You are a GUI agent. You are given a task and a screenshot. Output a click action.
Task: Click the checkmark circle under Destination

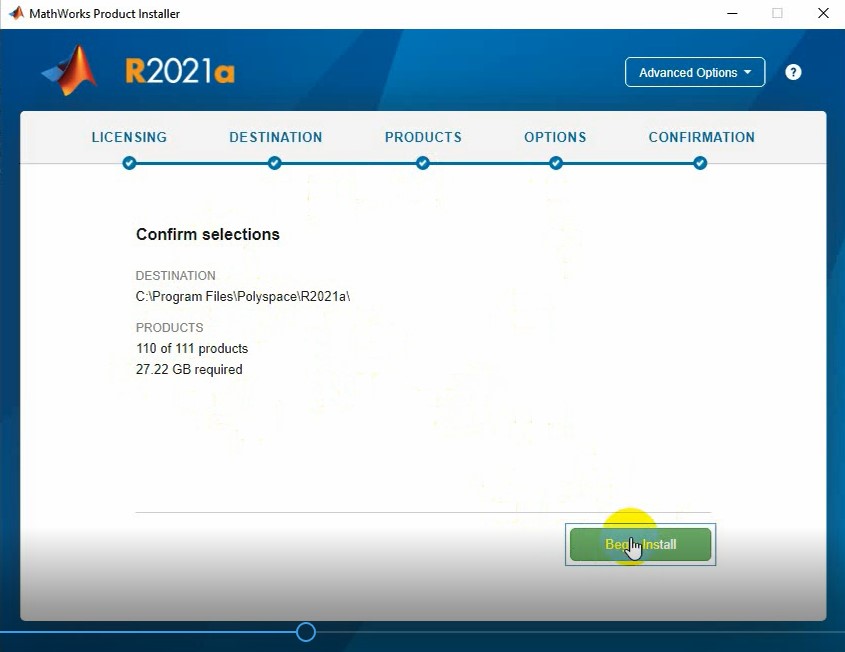[x=275, y=163]
